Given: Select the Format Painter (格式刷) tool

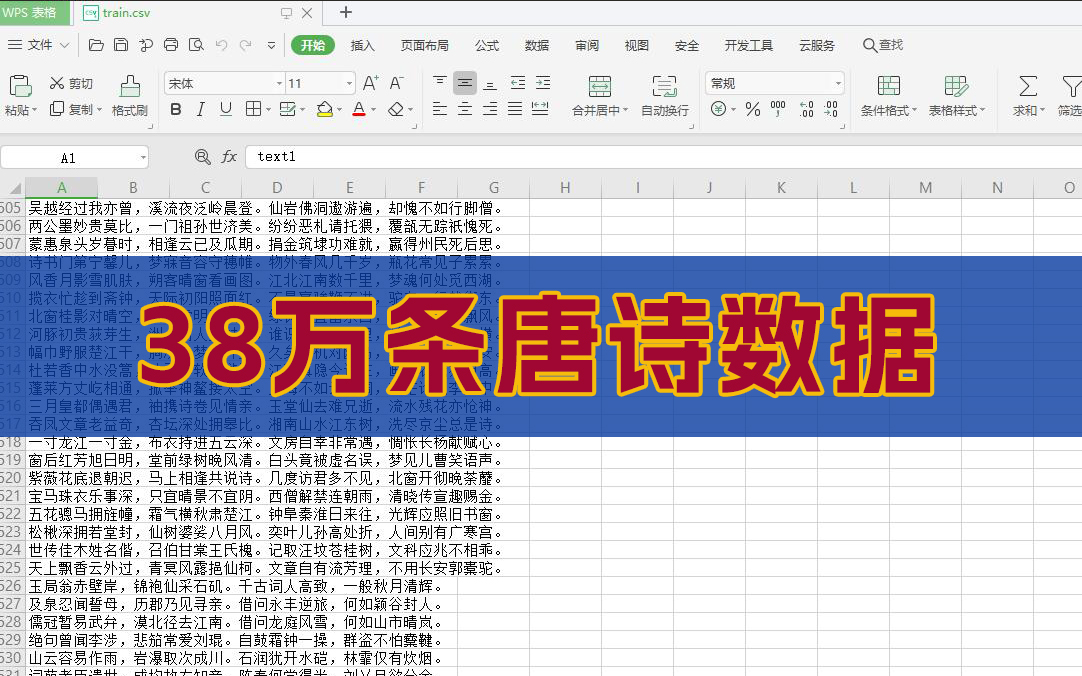Looking at the screenshot, I should 130,96.
